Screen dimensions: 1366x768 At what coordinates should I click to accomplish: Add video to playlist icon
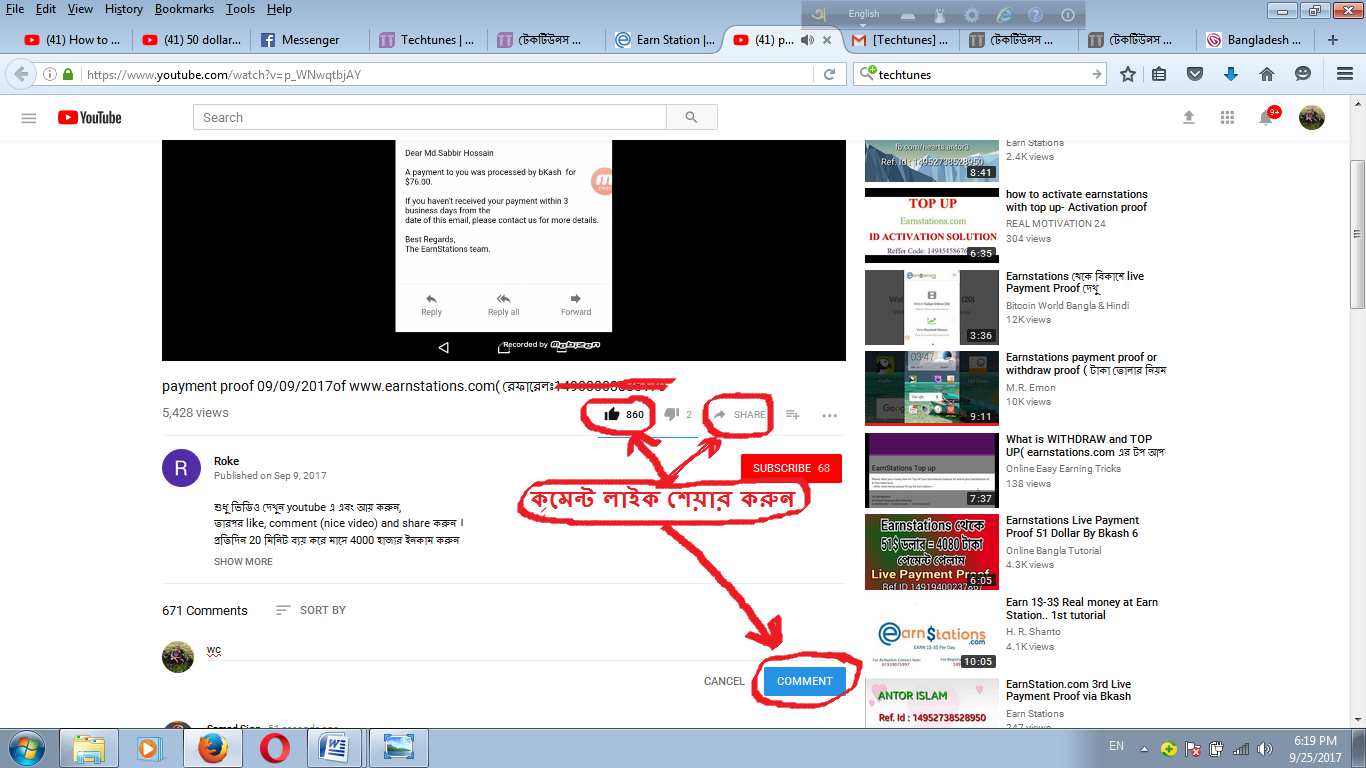pyautogui.click(x=792, y=414)
